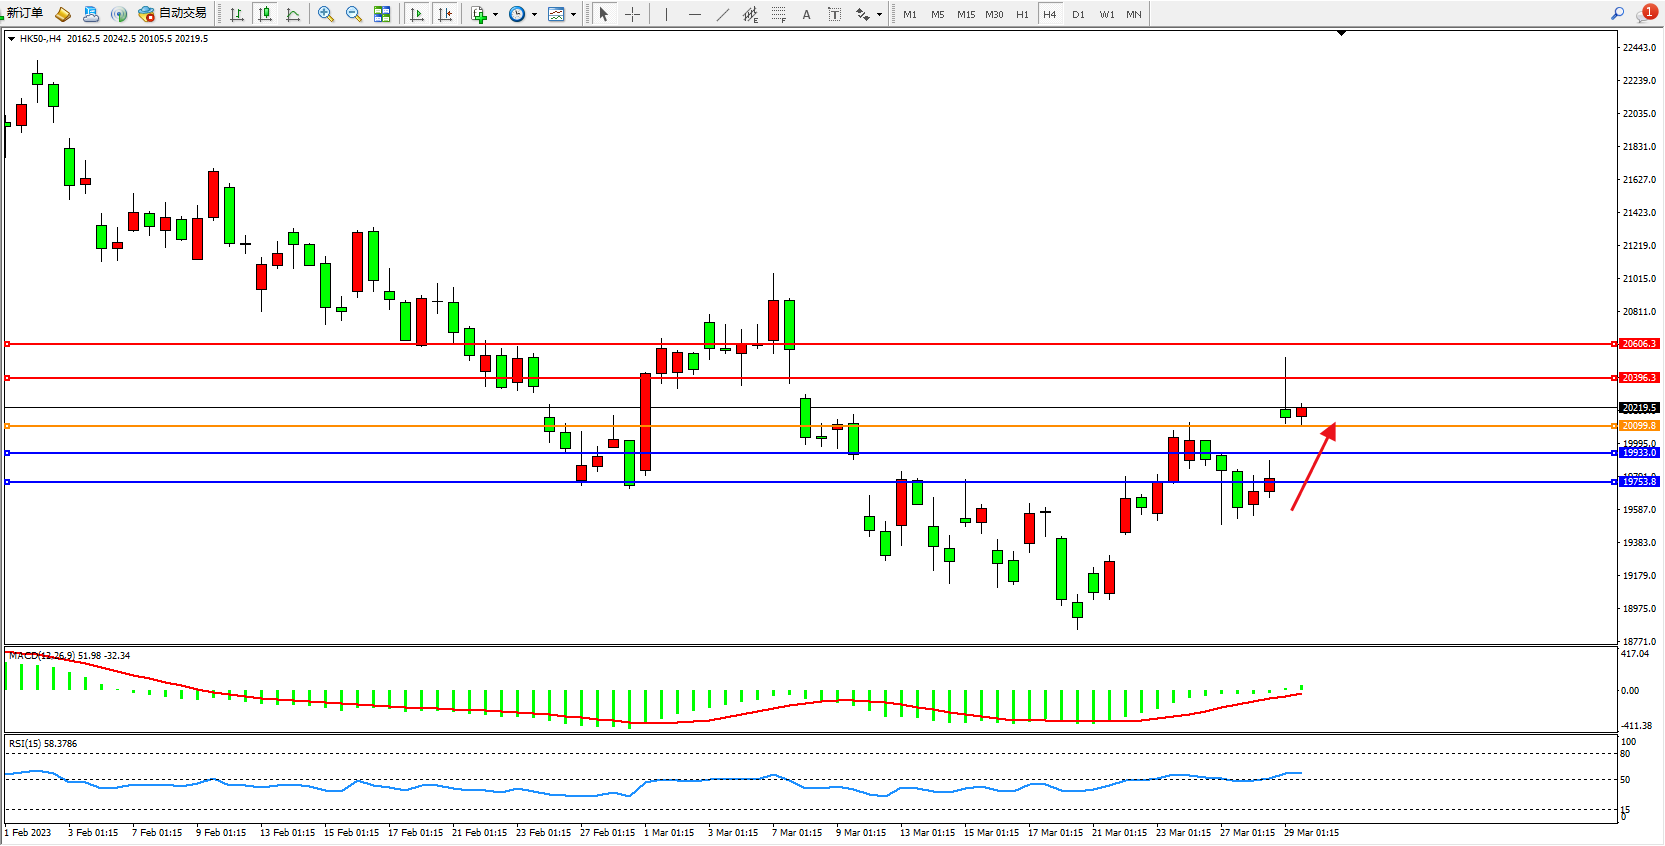Click the zoom in magnifier icon

pyautogui.click(x=326, y=14)
